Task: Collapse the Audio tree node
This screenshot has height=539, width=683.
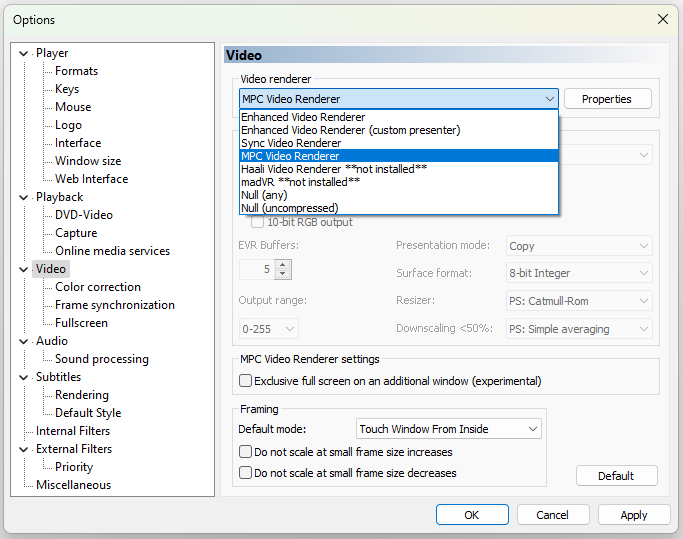Action: 24,341
